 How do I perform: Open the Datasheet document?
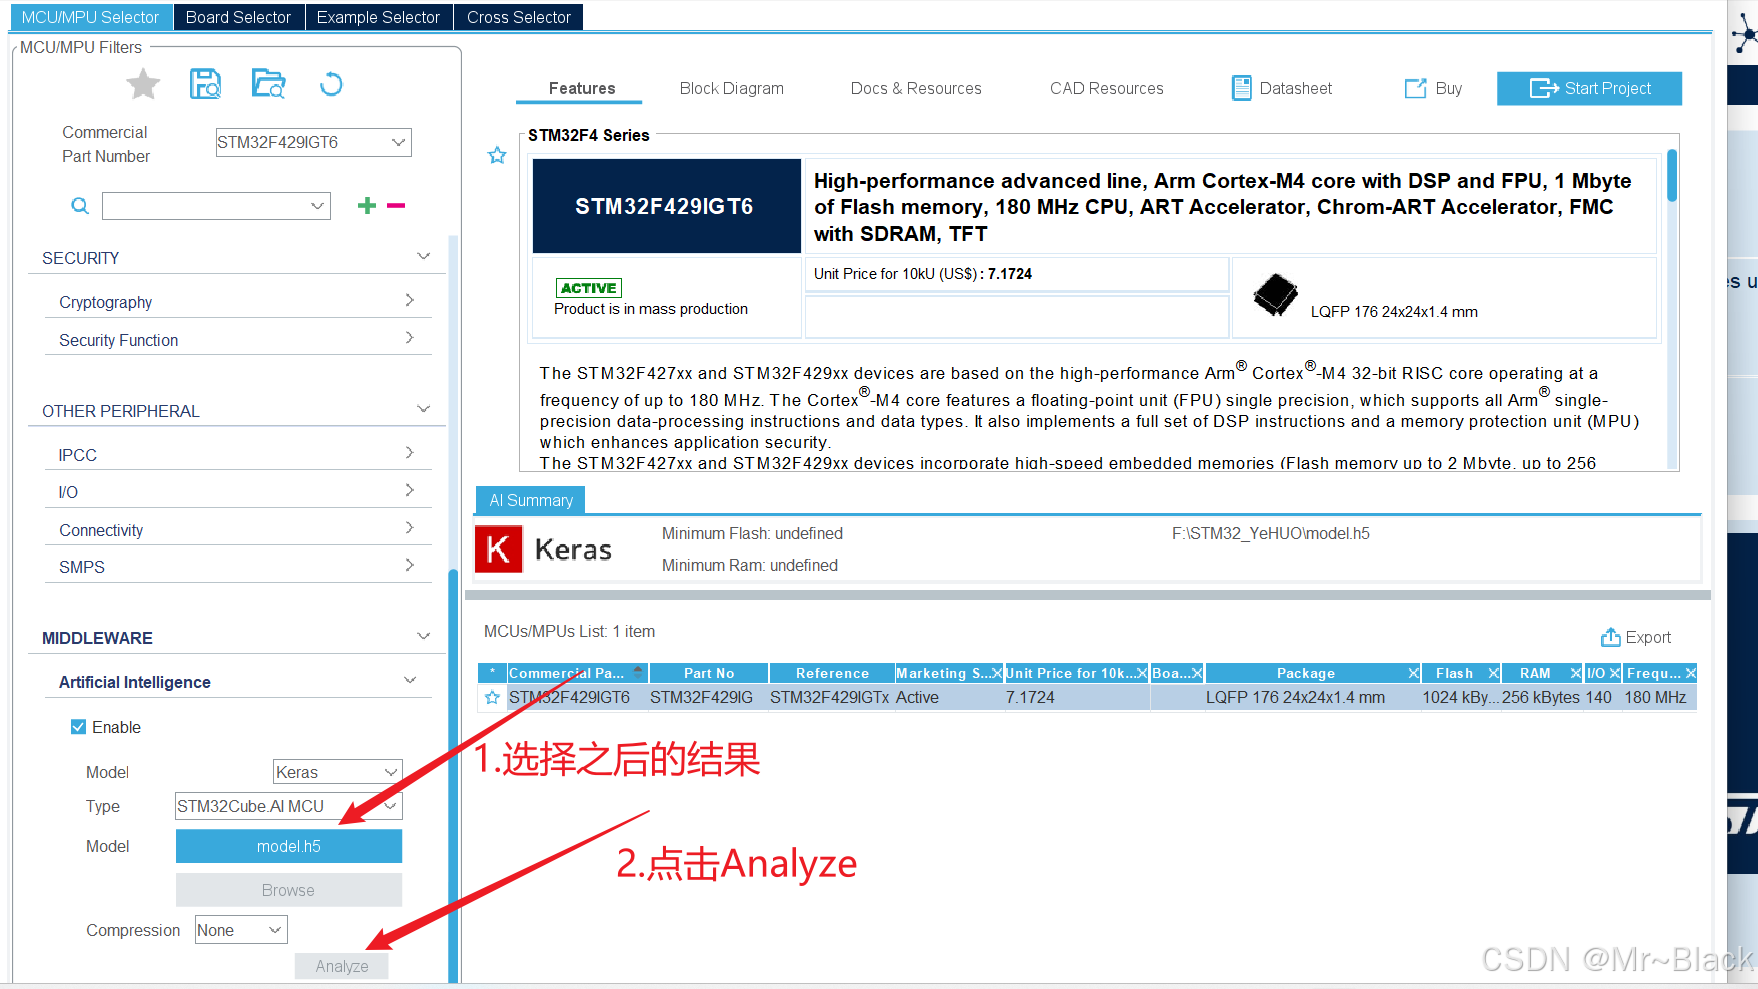[1281, 88]
